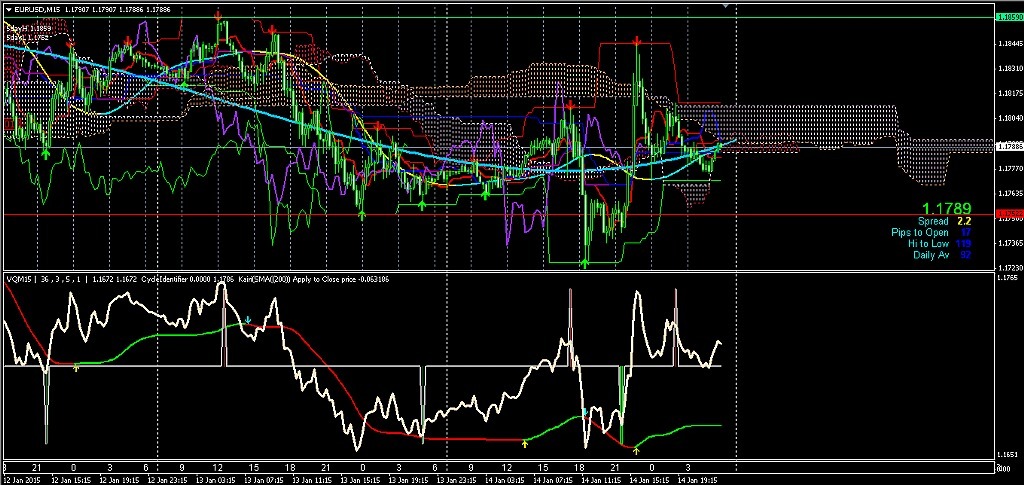
Task: Click the leftmost red down arrow signal
Action: pyautogui.click(x=68, y=46)
